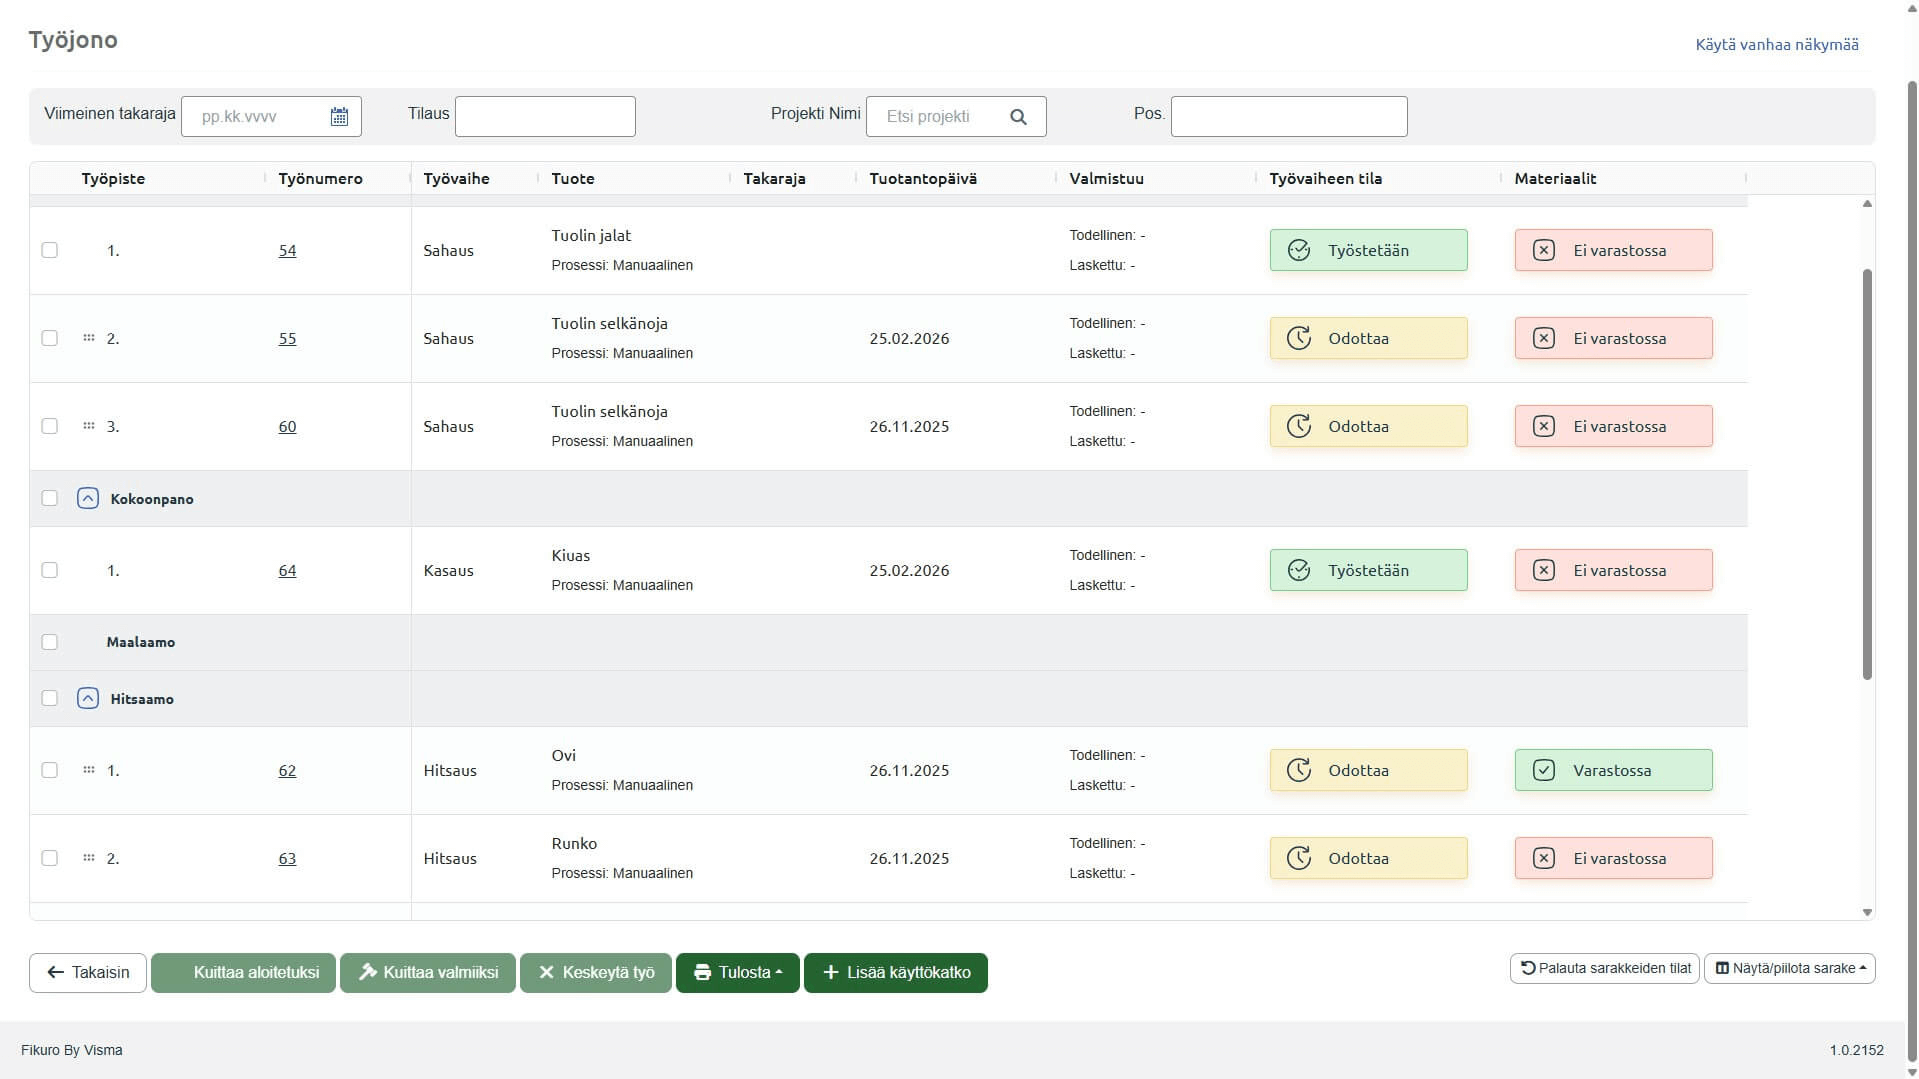1919x1079 pixels.
Task: Collapse the Hitsaamo workstation group
Action: point(88,698)
